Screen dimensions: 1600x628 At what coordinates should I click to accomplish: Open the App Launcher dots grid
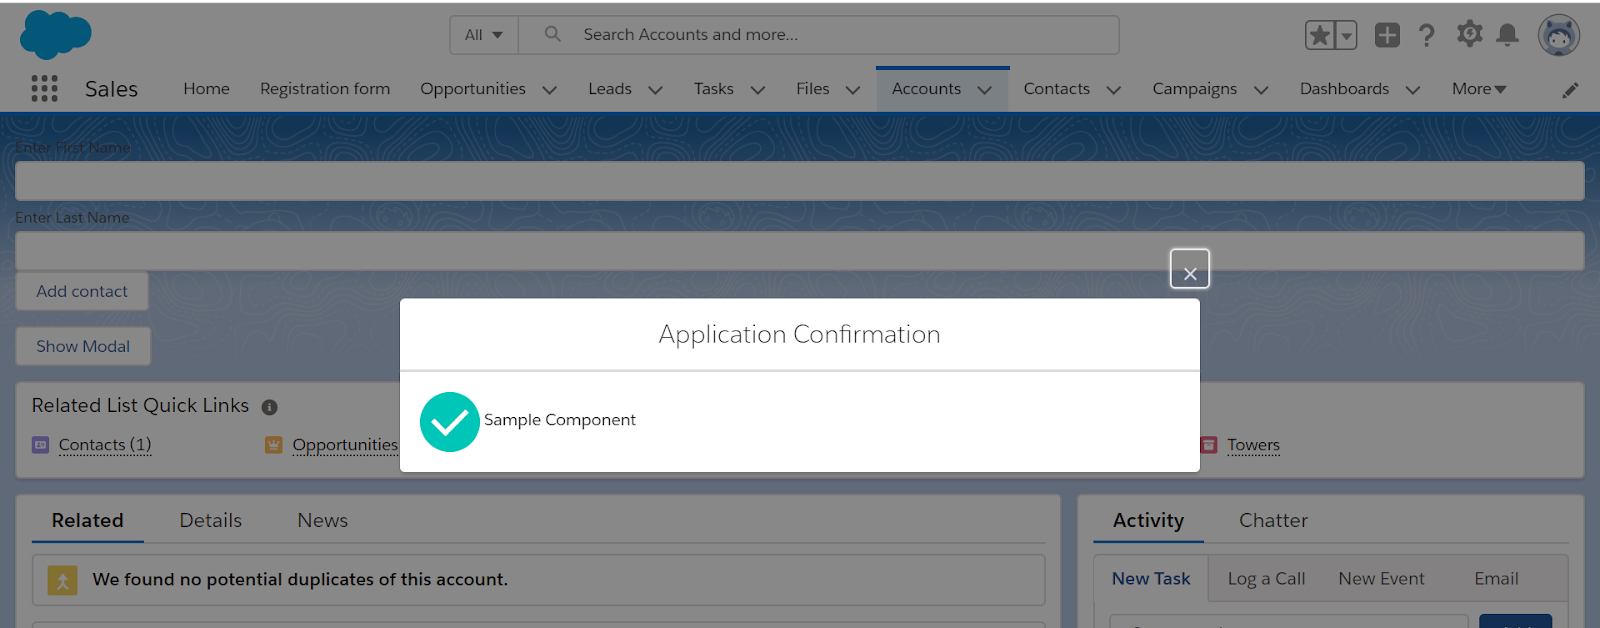click(x=44, y=89)
